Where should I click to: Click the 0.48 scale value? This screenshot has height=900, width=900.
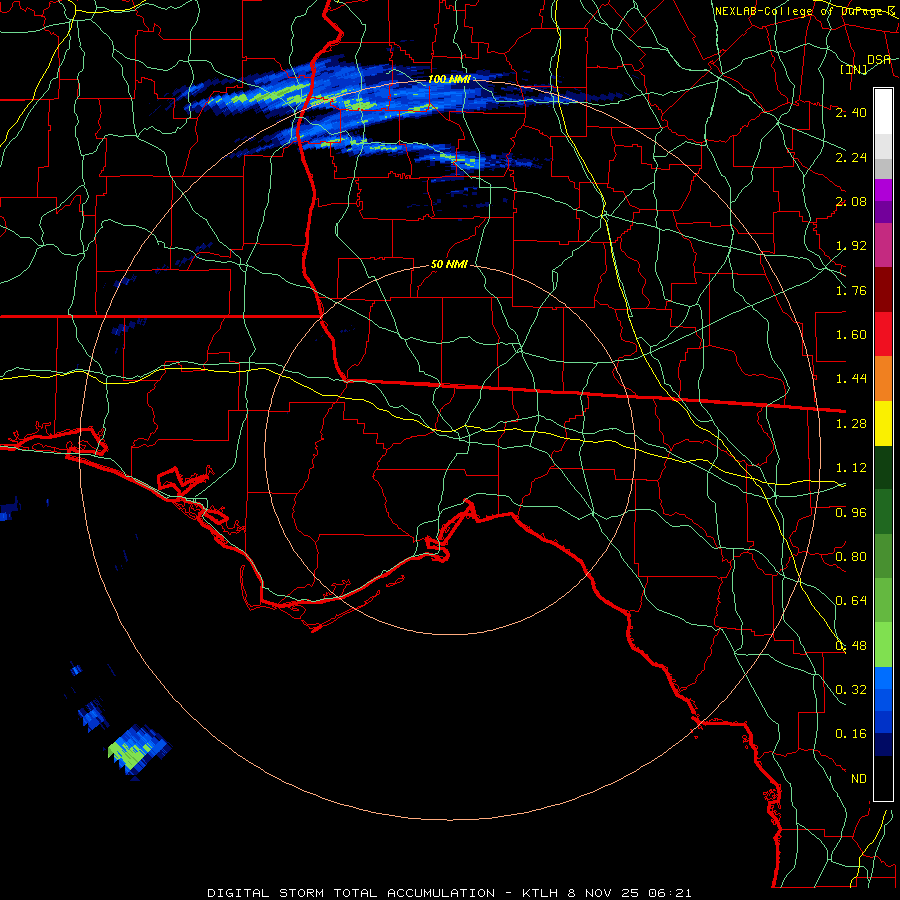(x=851, y=646)
